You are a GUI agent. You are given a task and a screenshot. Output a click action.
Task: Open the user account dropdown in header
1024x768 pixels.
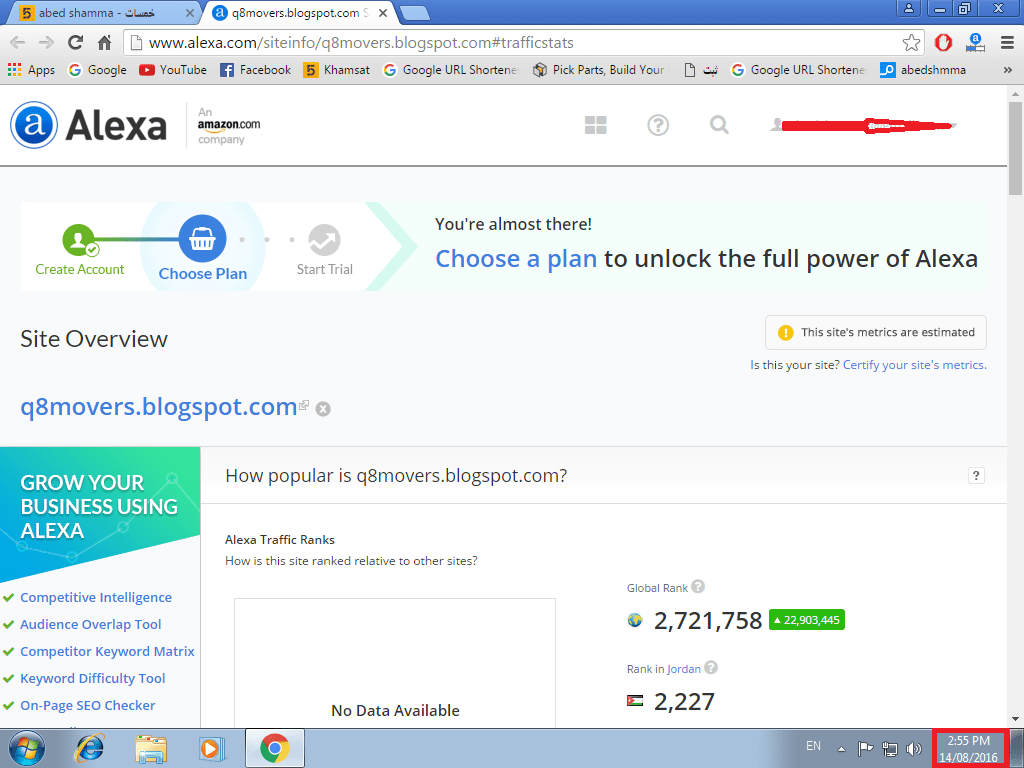pyautogui.click(x=863, y=125)
